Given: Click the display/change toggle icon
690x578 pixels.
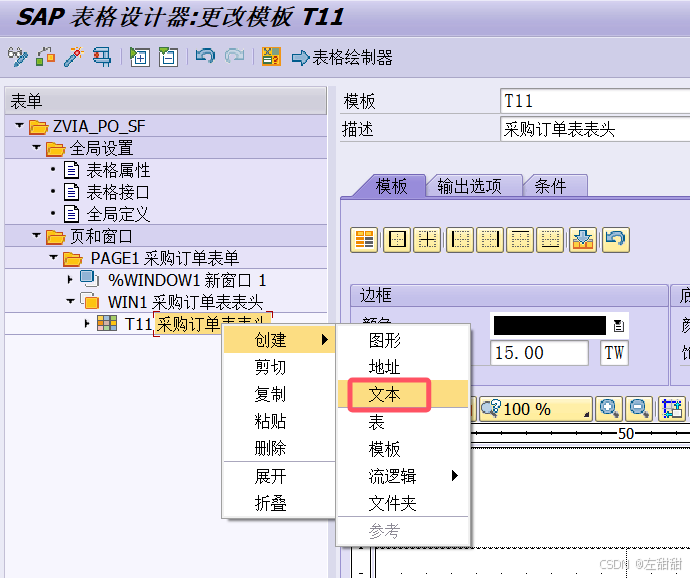Looking at the screenshot, I should click(x=18, y=57).
